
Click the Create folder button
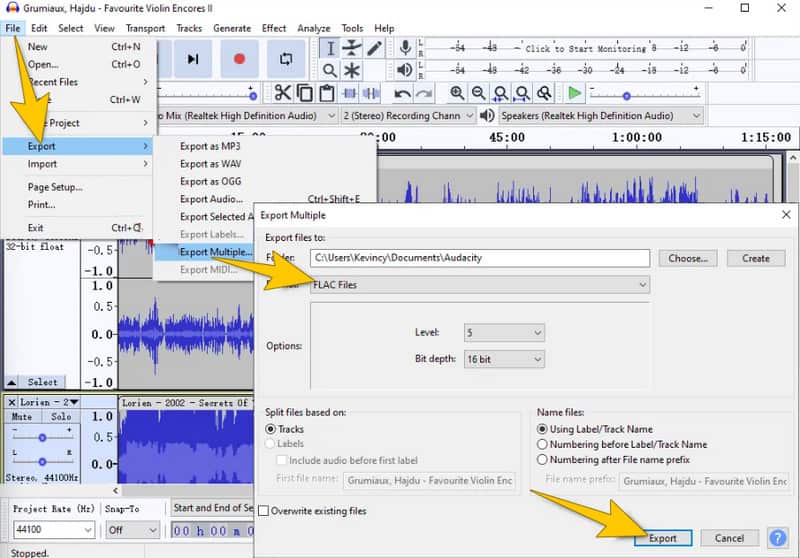[756, 258]
